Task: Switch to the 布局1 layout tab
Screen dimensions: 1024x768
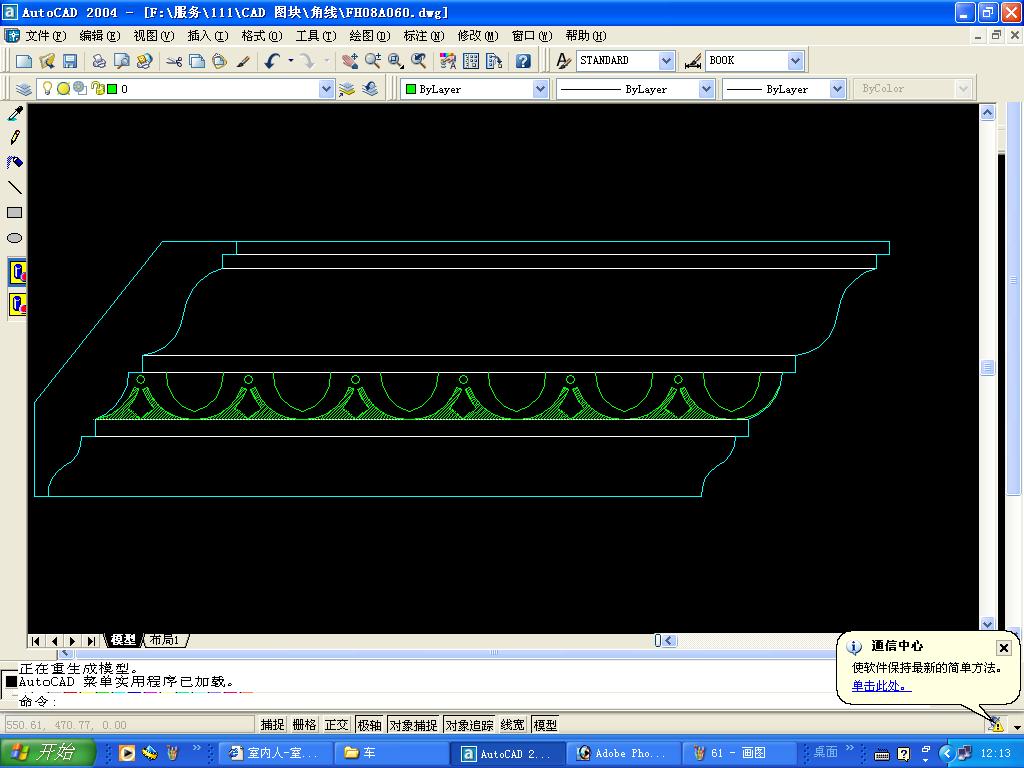Action: click(165, 640)
